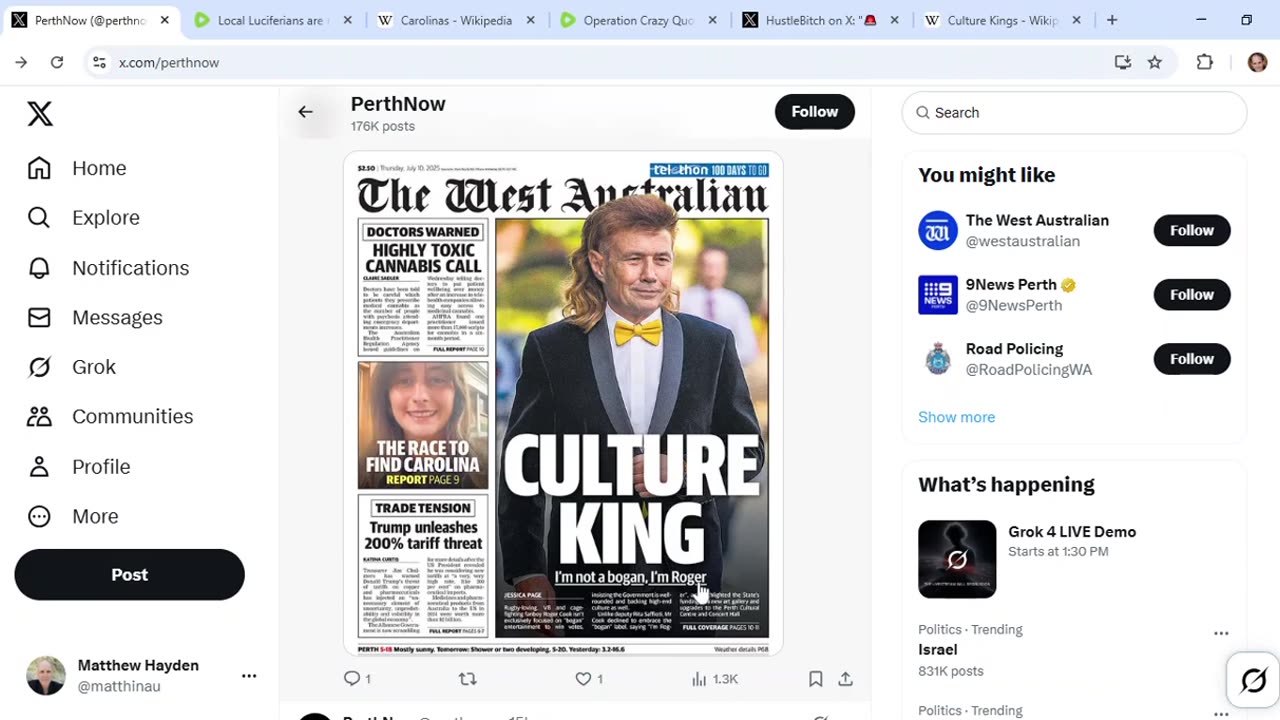Open browser Extensions menu
Viewport: 1280px width, 720px height.
click(x=1205, y=62)
